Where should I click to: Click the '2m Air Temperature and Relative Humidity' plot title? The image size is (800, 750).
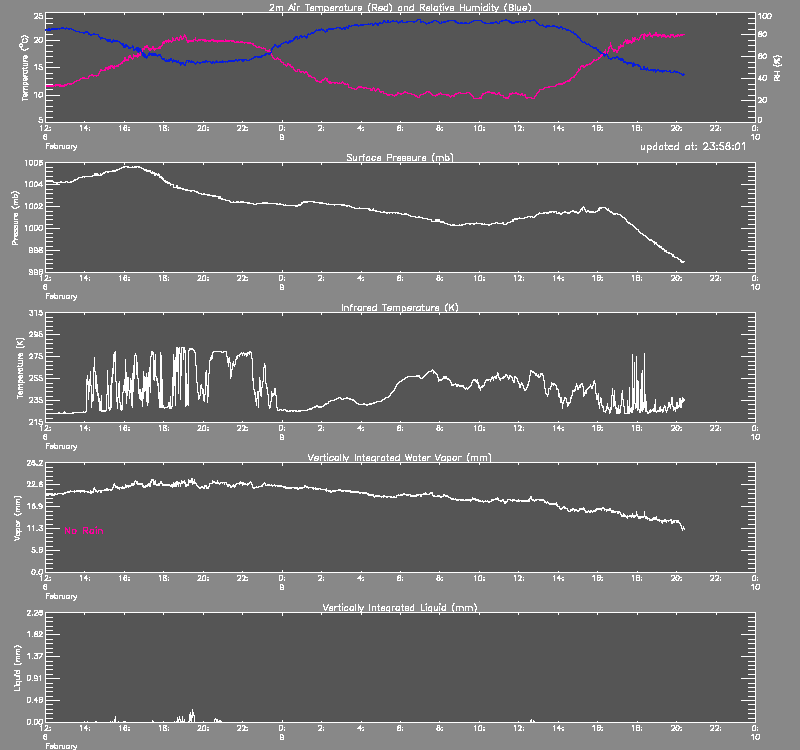click(x=400, y=7)
